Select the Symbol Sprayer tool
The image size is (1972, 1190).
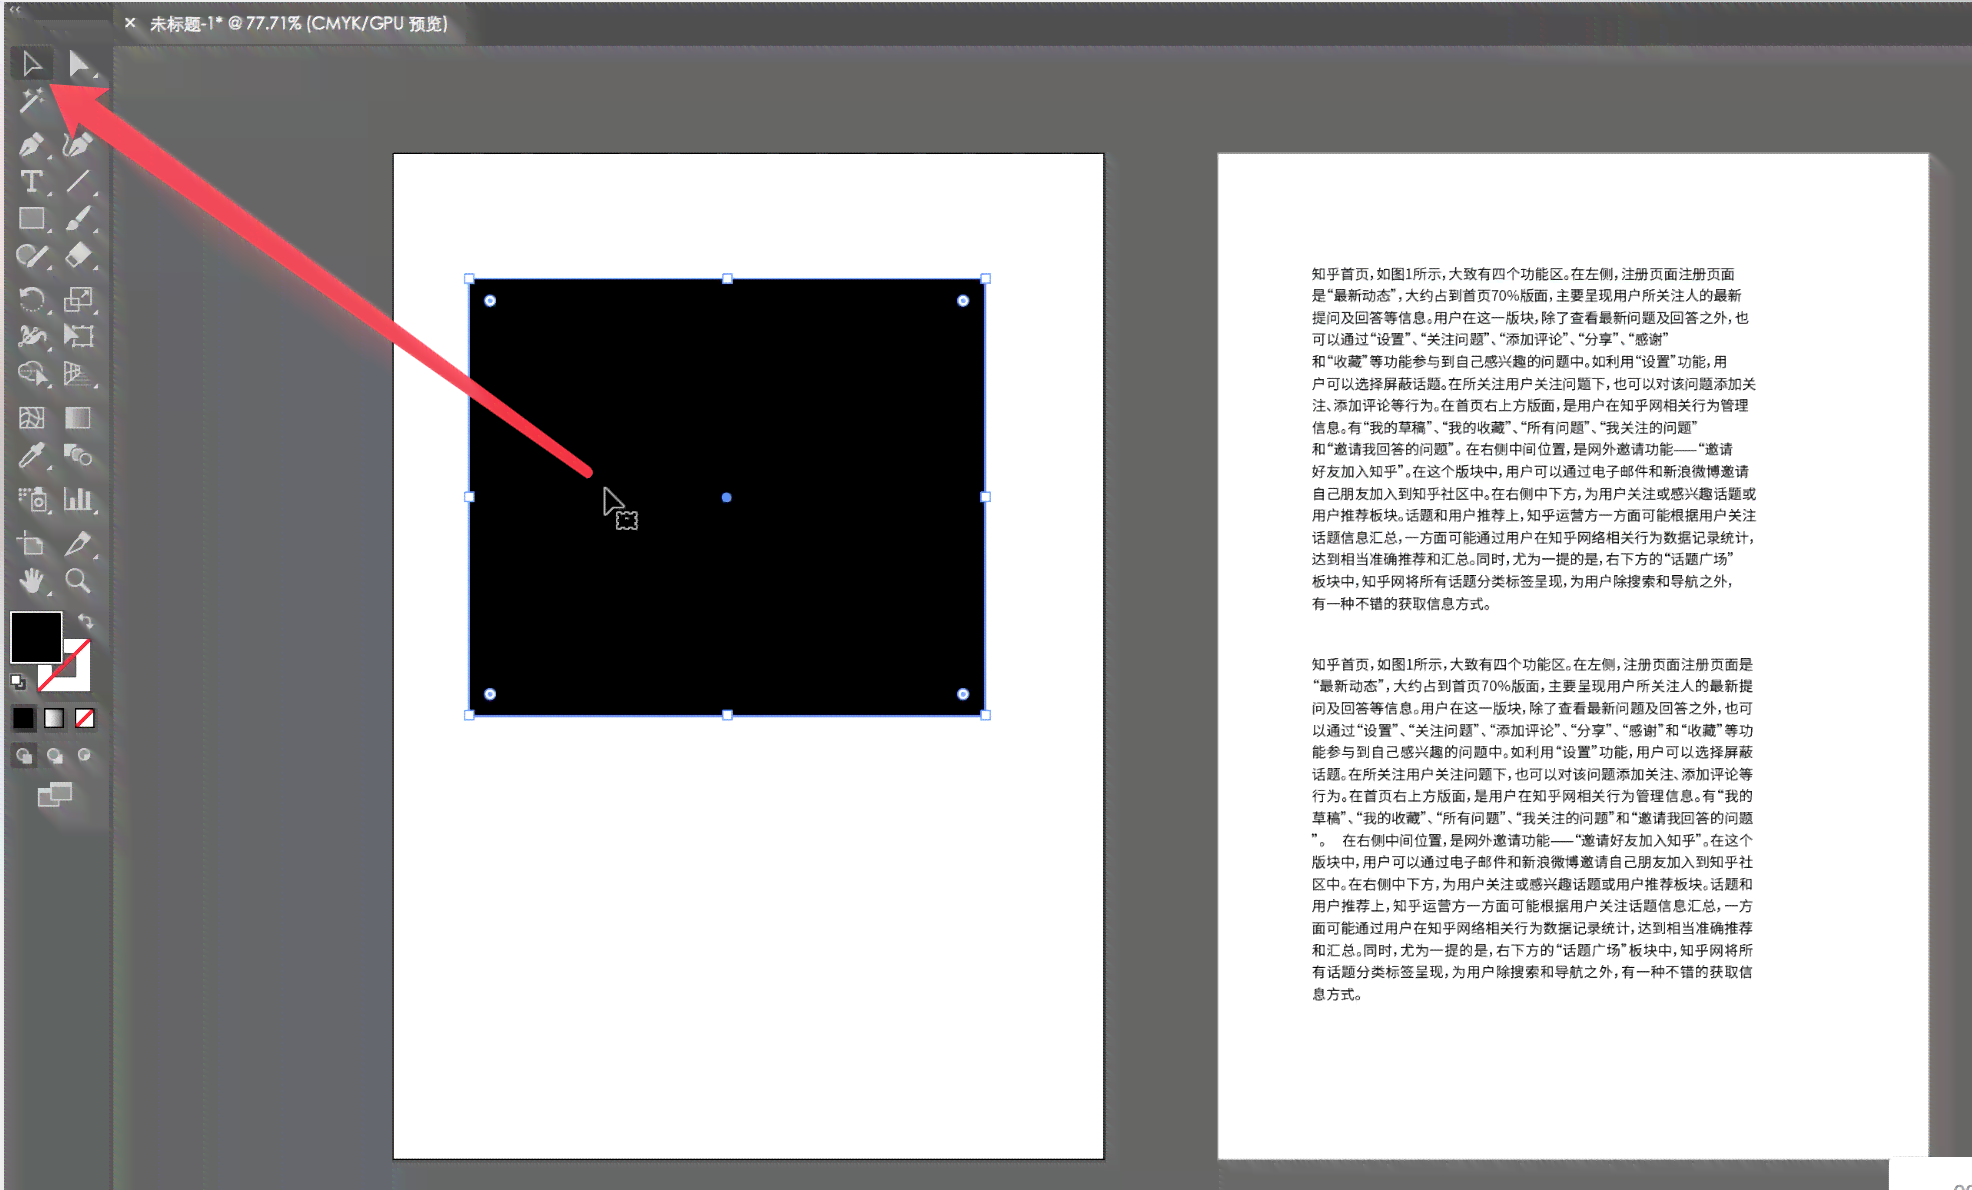pos(32,499)
